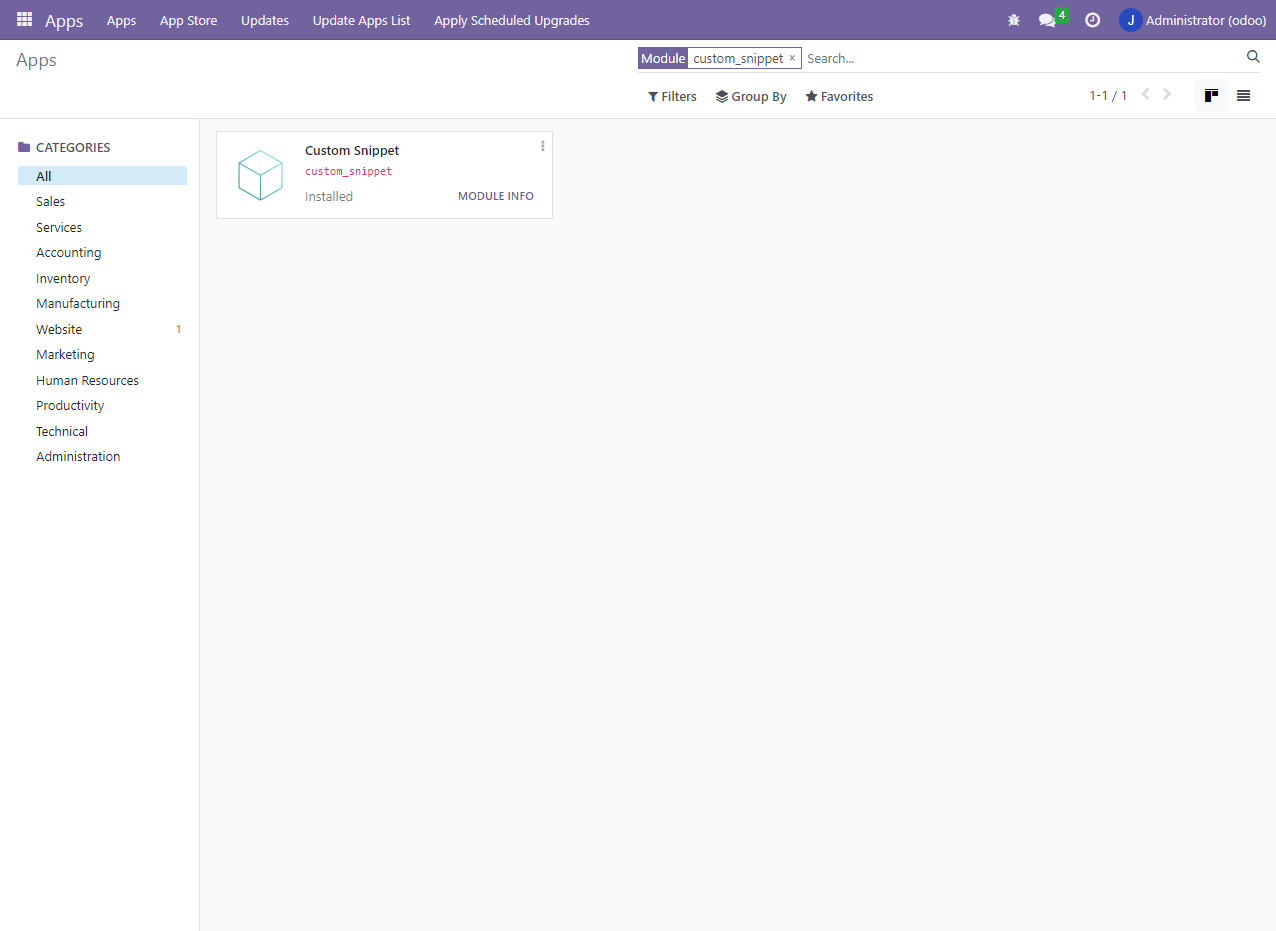
Task: Click Apply Scheduled Upgrades menu
Action: 512,20
